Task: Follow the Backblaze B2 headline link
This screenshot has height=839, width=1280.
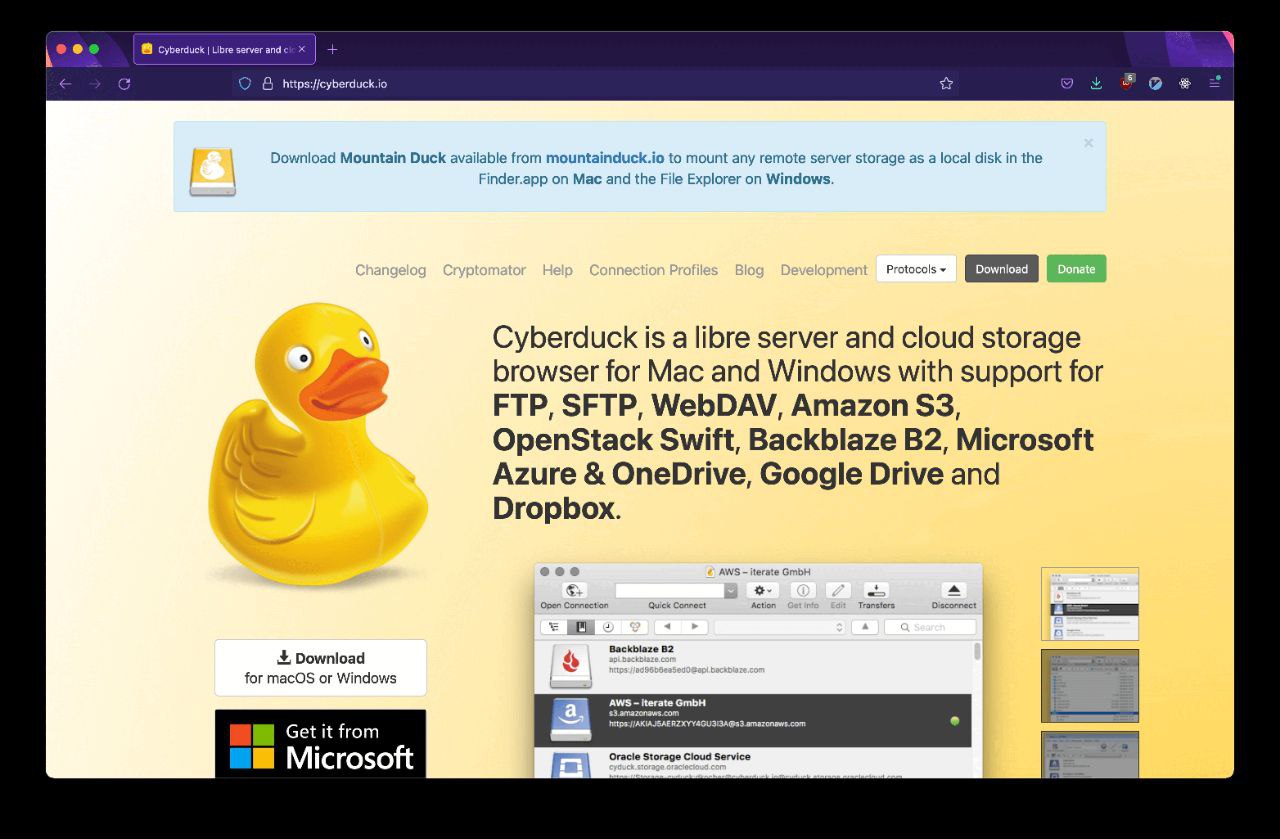Action: coord(847,440)
